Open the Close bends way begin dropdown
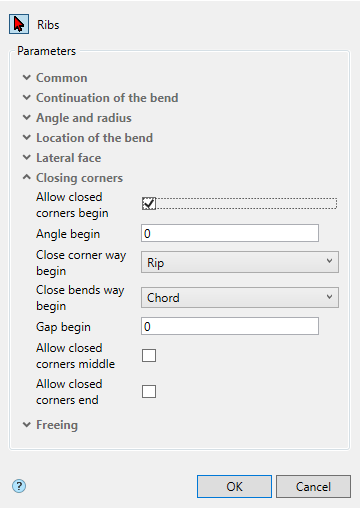Screen dimensions: 360x508 240,297
